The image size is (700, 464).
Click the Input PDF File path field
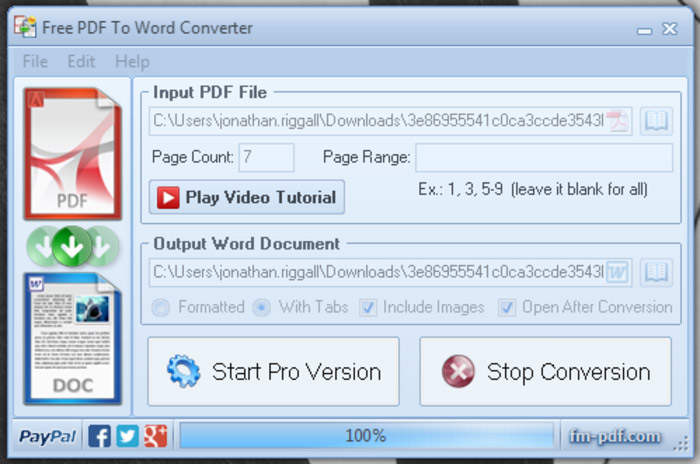pyautogui.click(x=391, y=121)
